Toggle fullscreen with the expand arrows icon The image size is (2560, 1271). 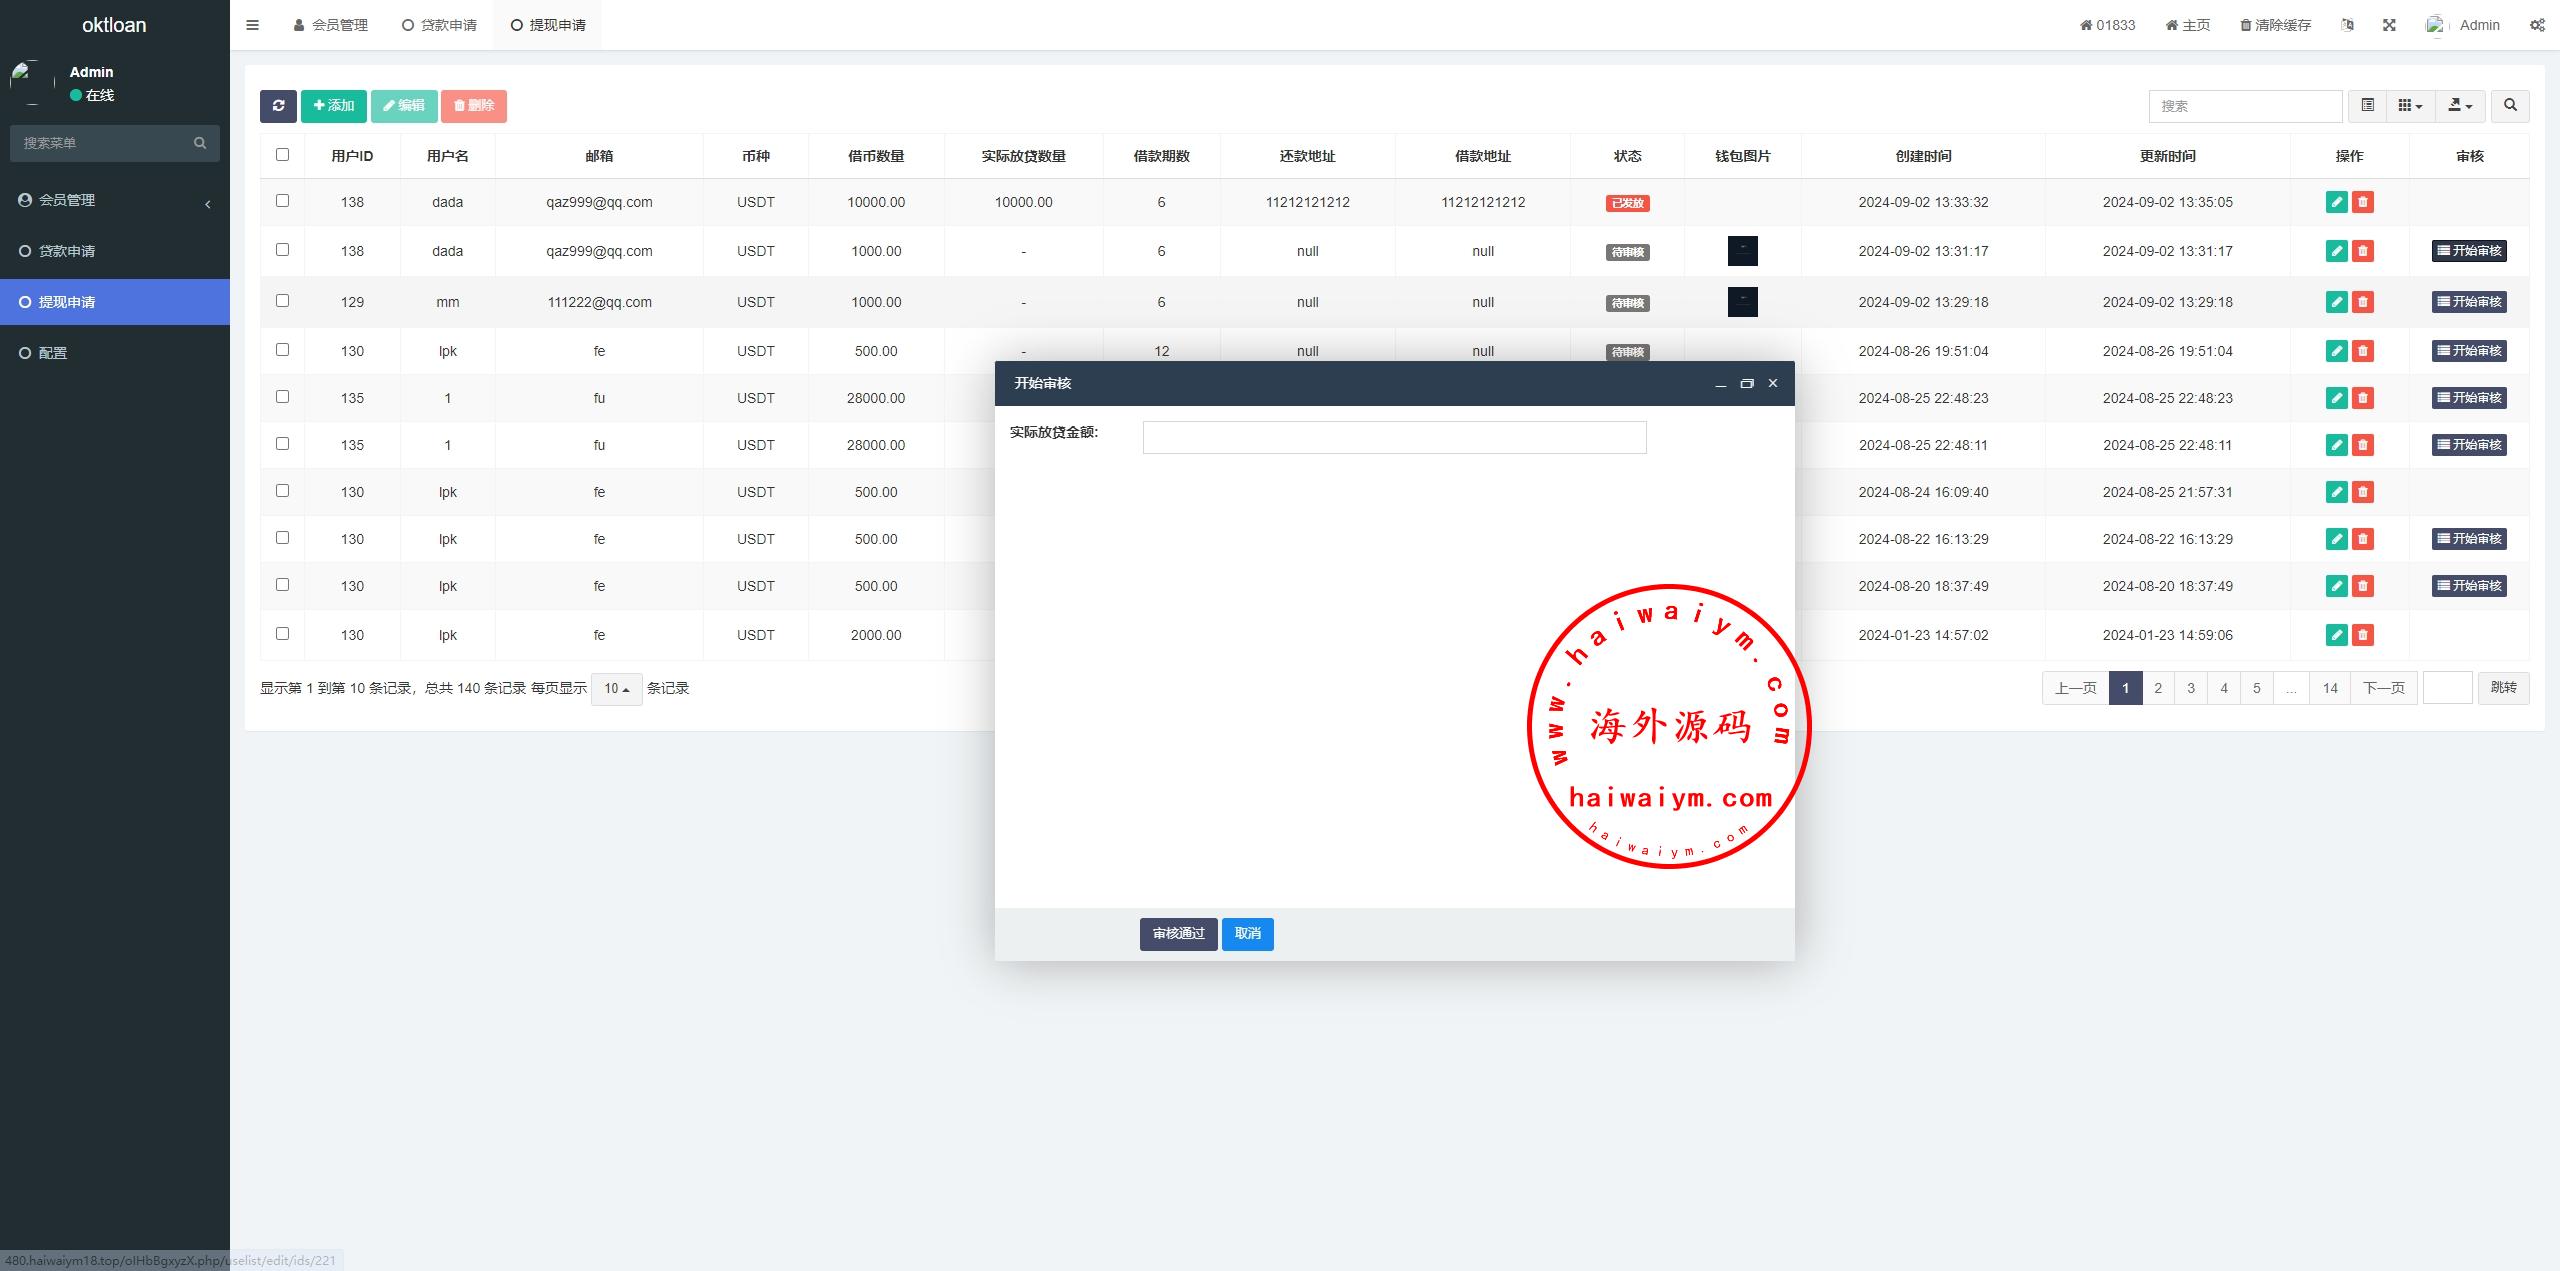[2389, 25]
